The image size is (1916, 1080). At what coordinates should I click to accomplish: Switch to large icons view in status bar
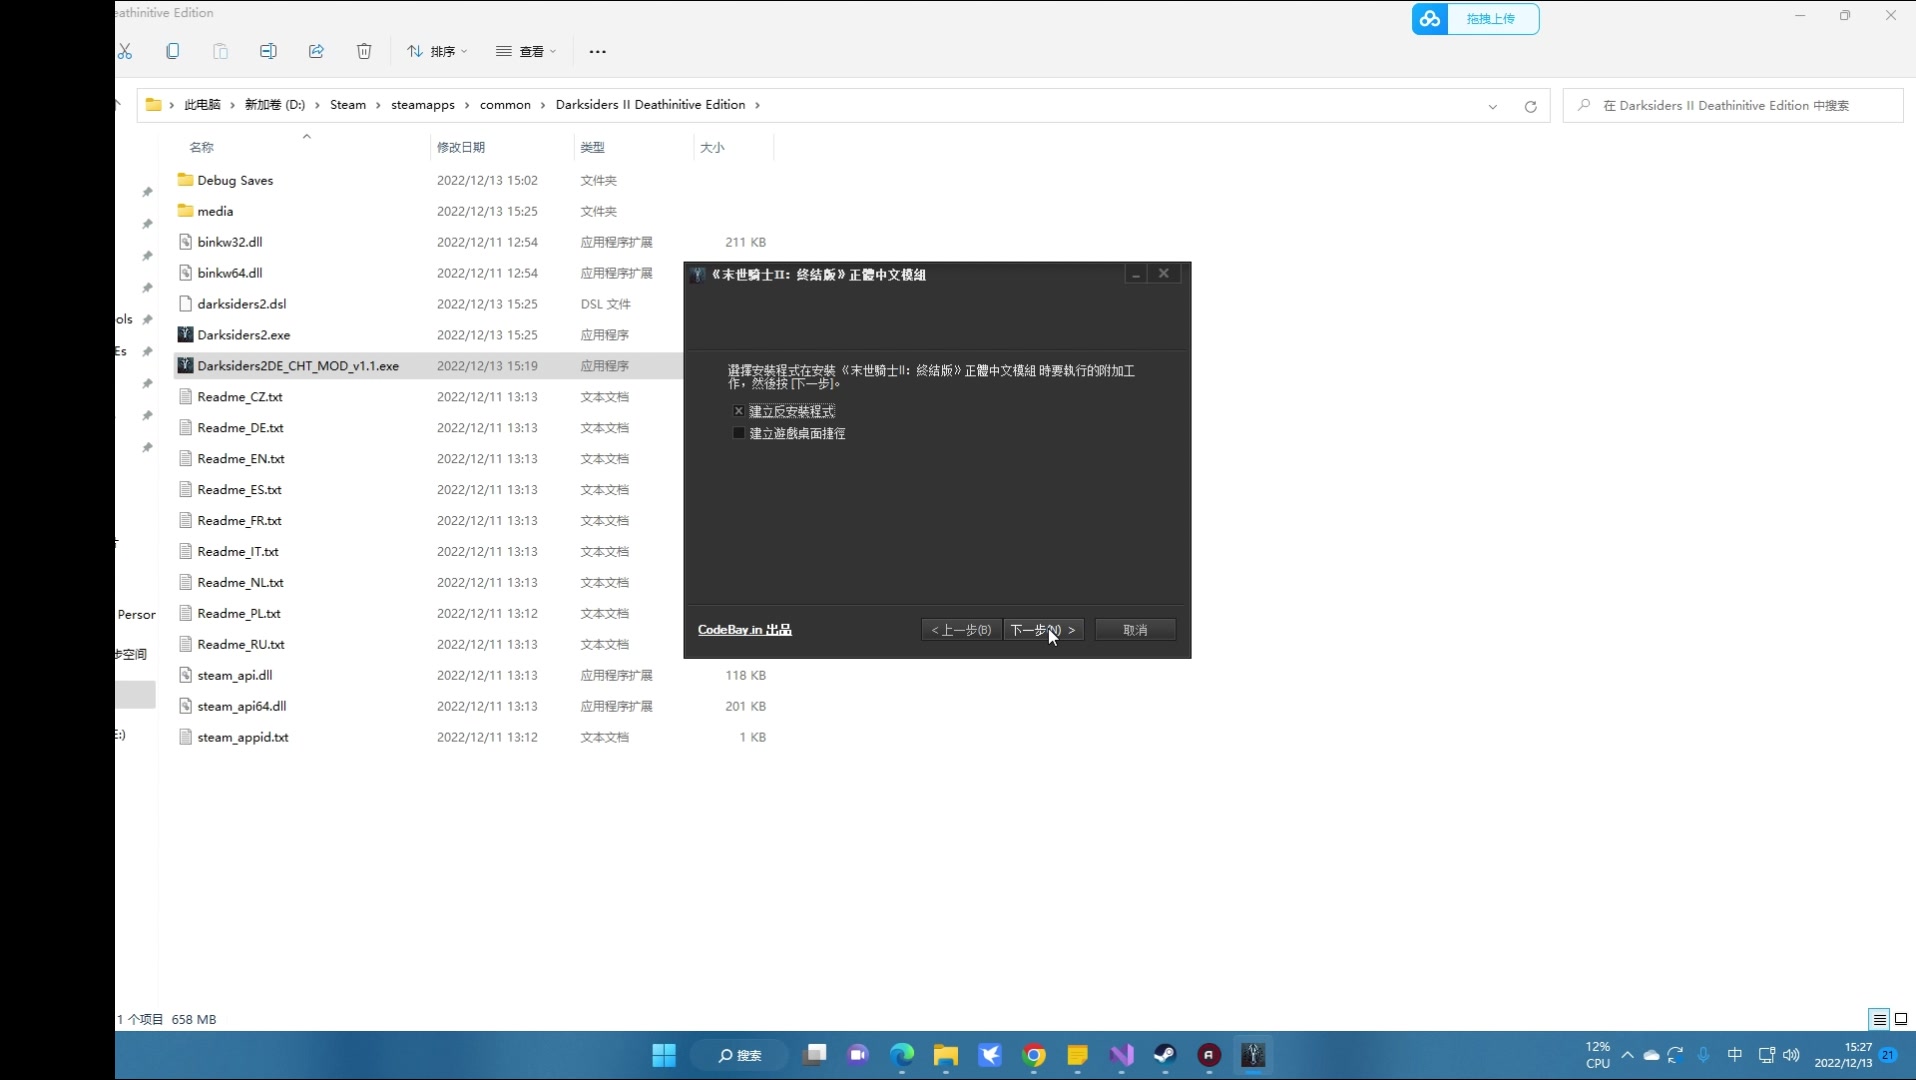tap(1901, 1019)
